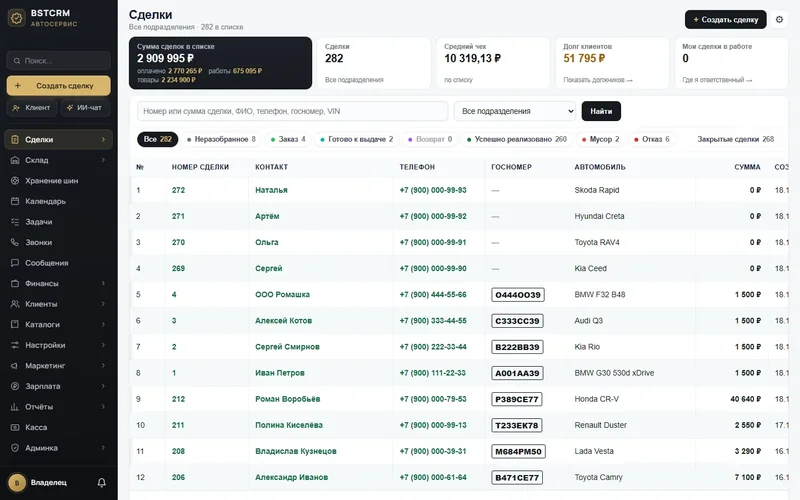
Task: Open the Календарь calendar icon
Action: point(15,201)
